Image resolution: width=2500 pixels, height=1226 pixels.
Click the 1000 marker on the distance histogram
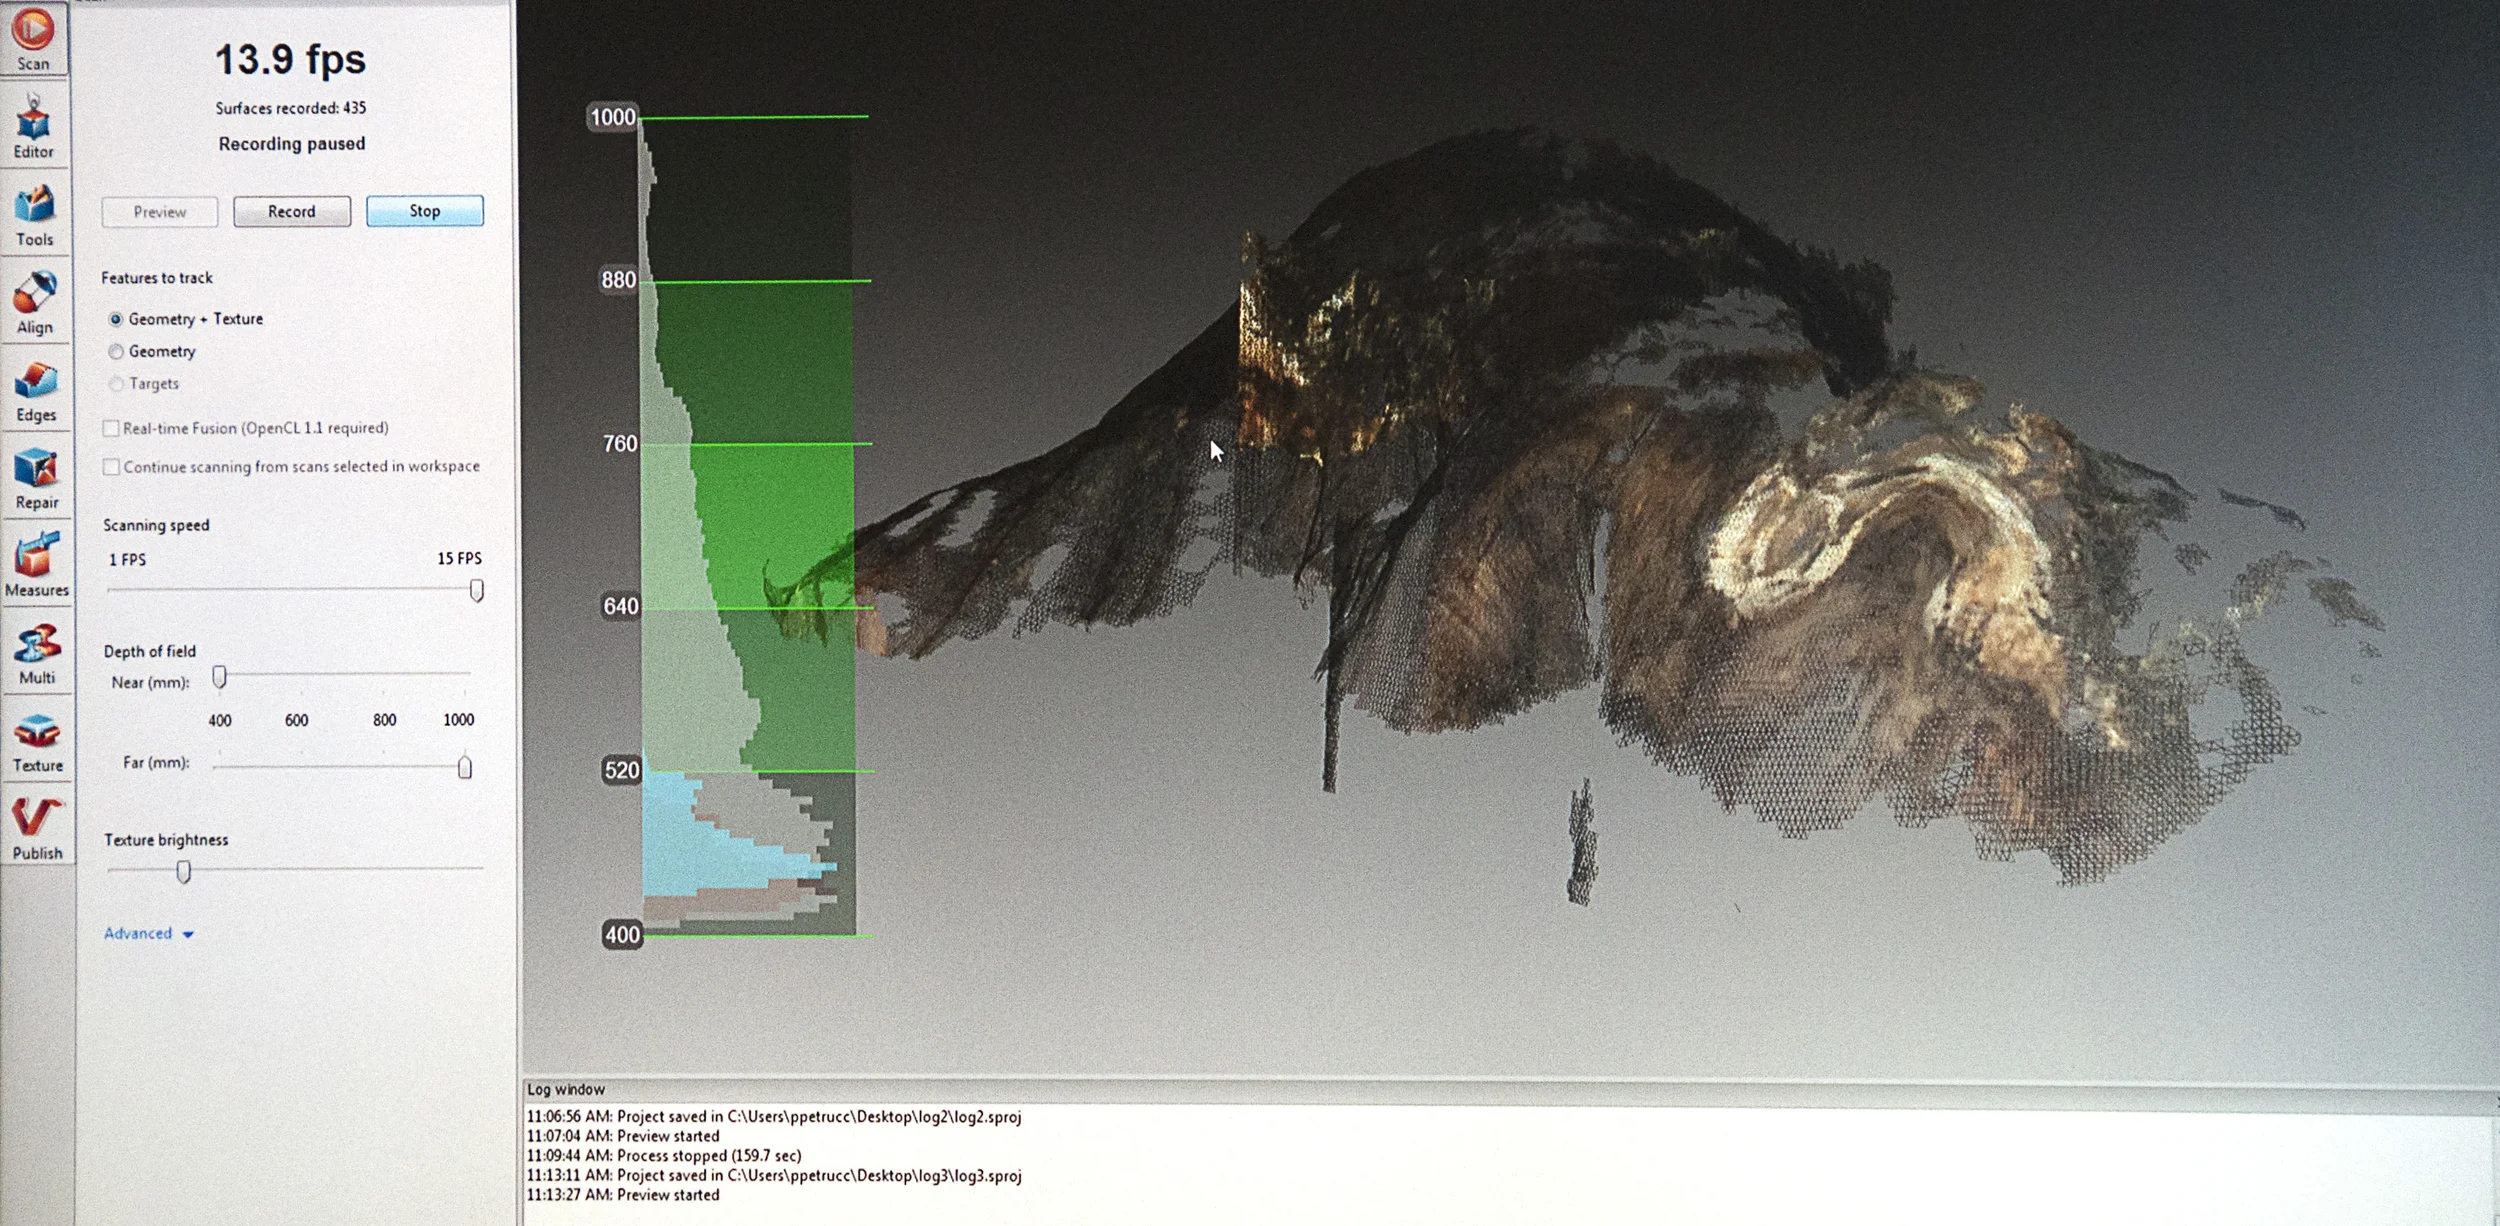click(612, 117)
